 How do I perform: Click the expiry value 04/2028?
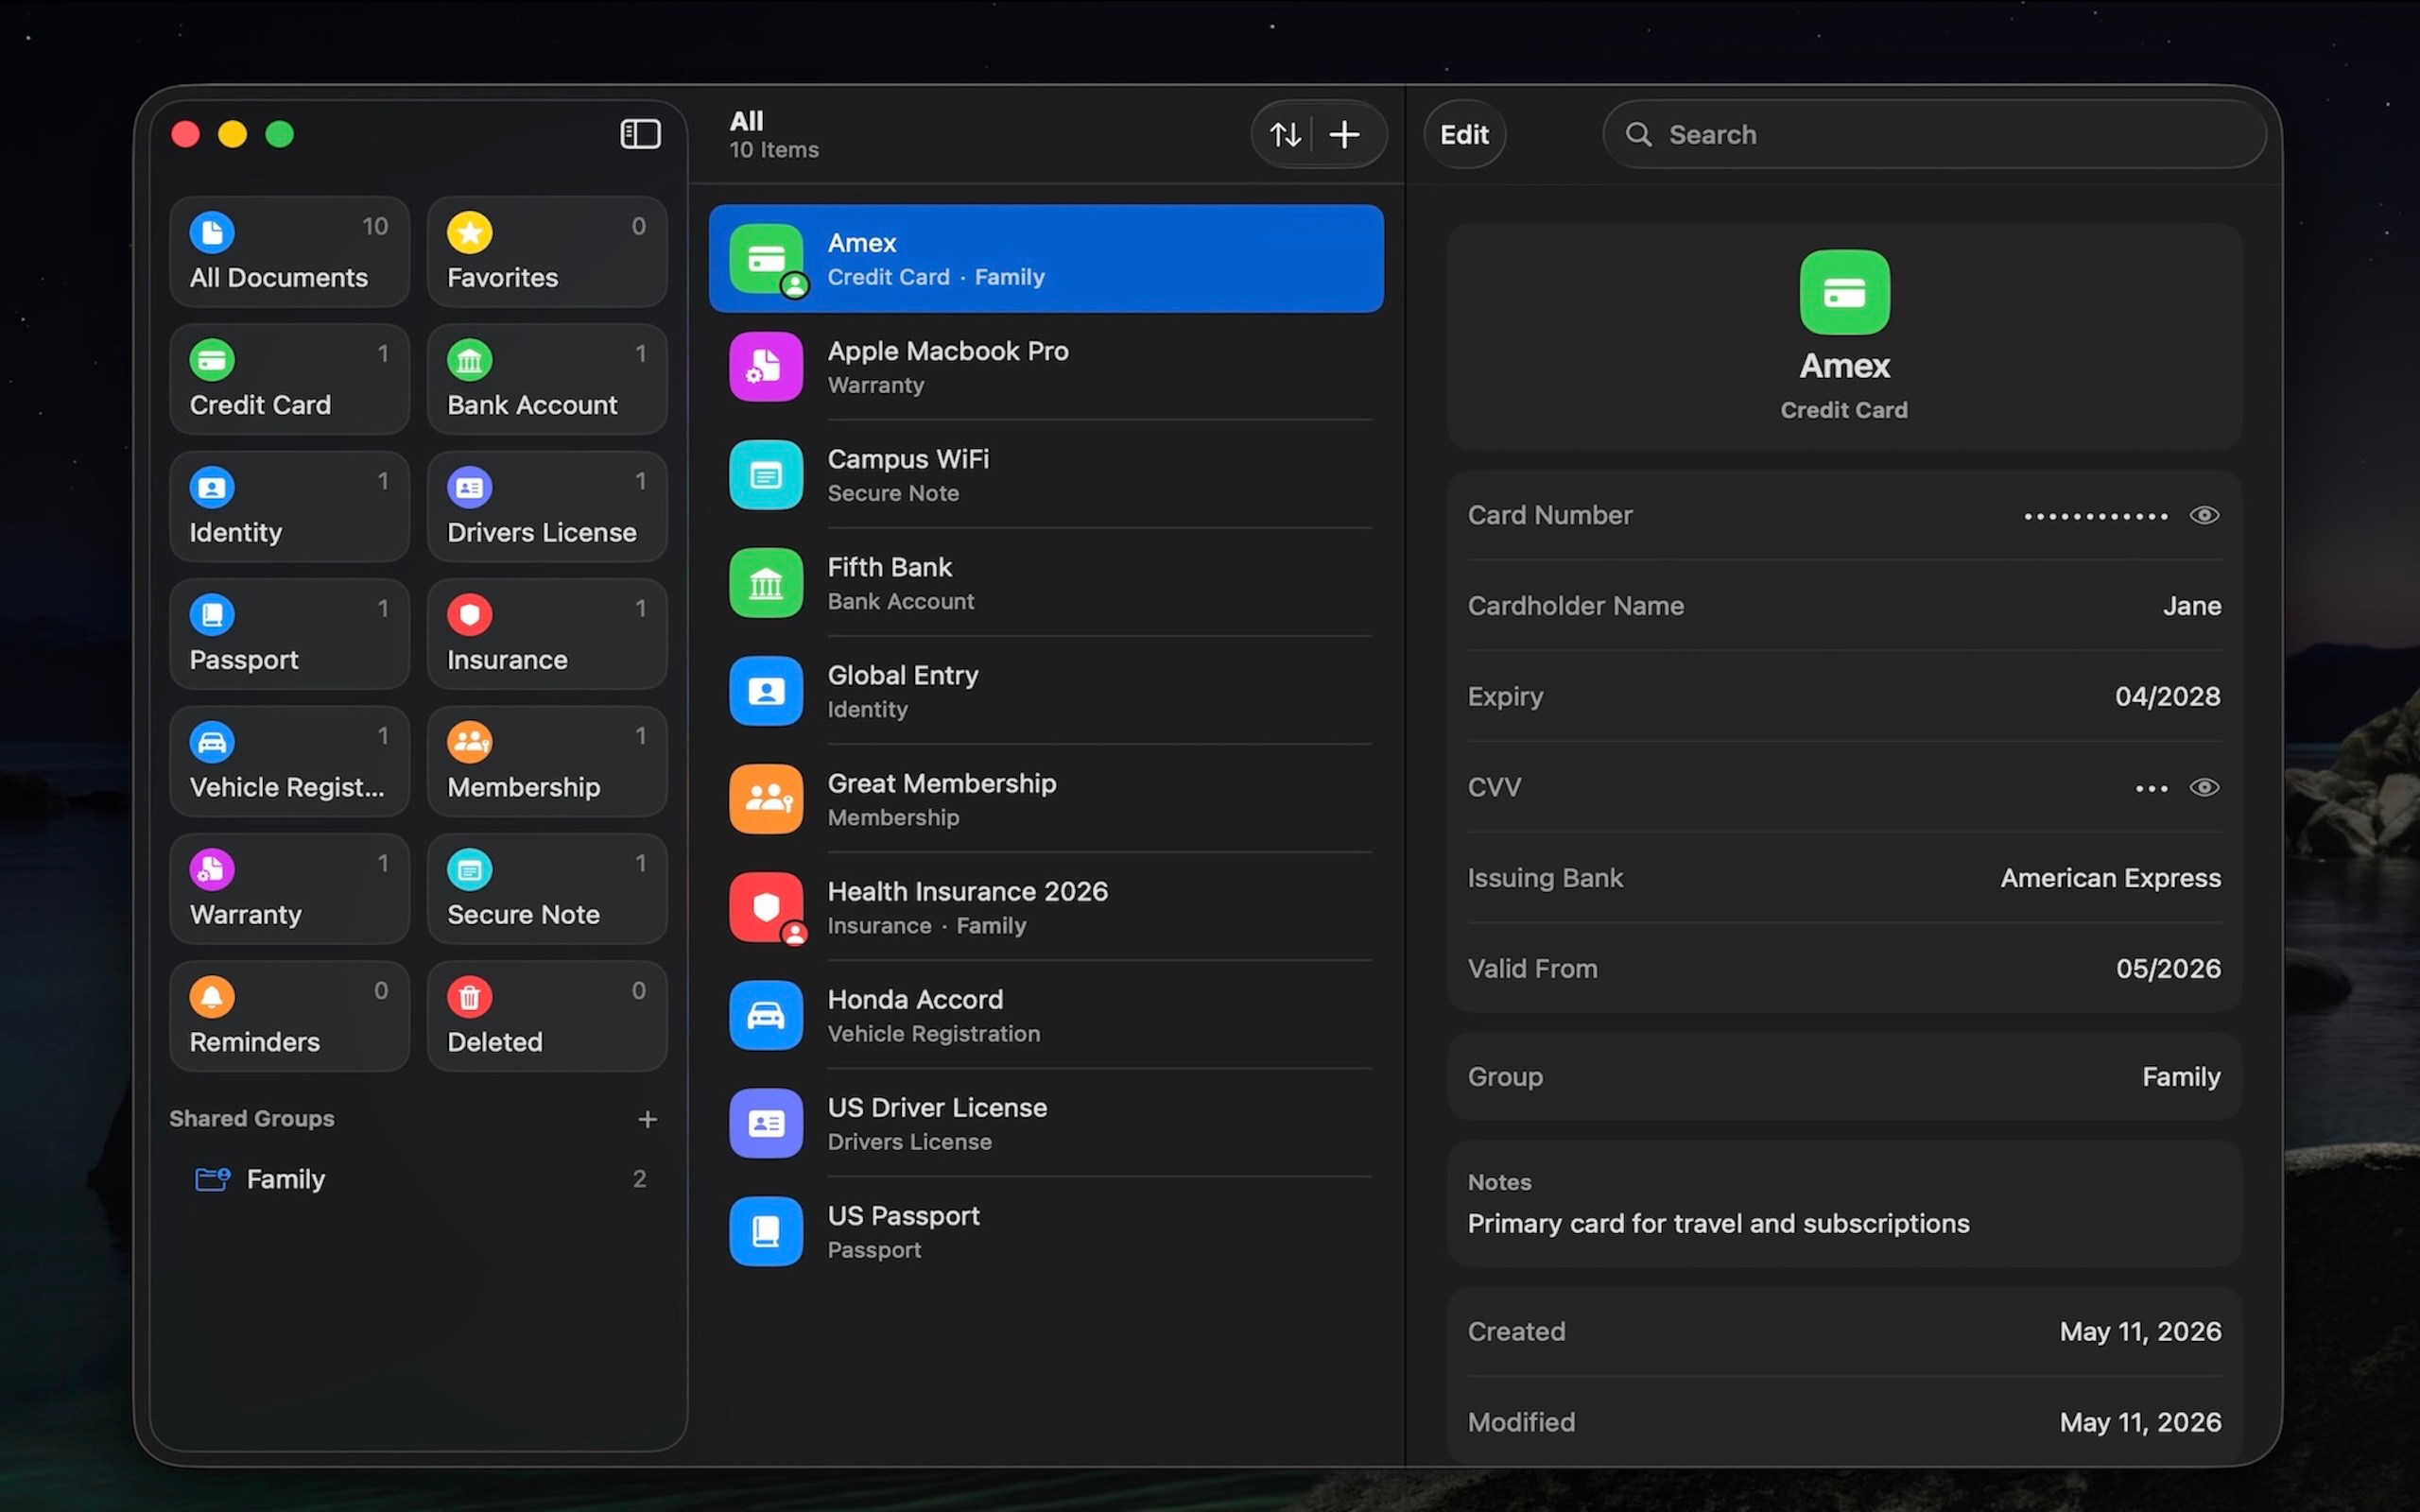tap(2167, 697)
